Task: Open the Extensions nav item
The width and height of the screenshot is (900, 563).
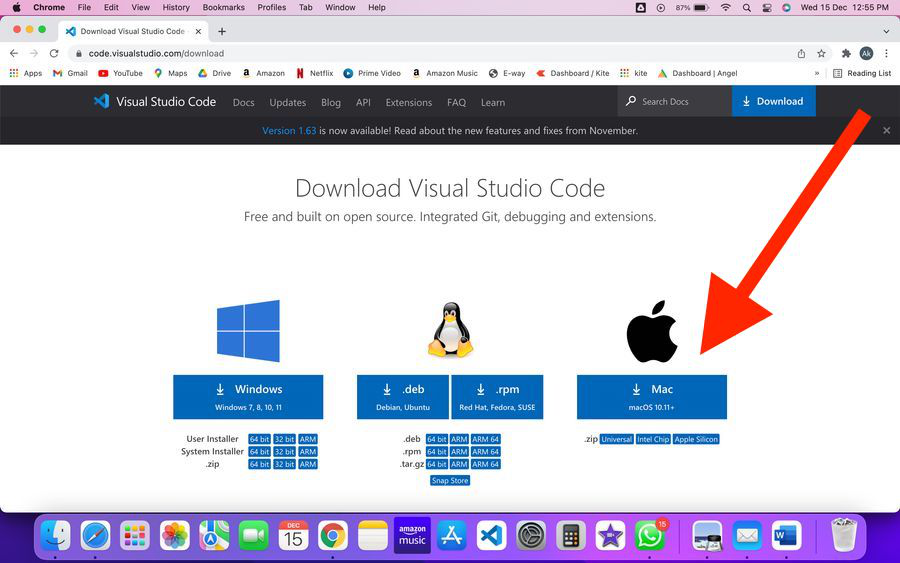Action: point(409,102)
